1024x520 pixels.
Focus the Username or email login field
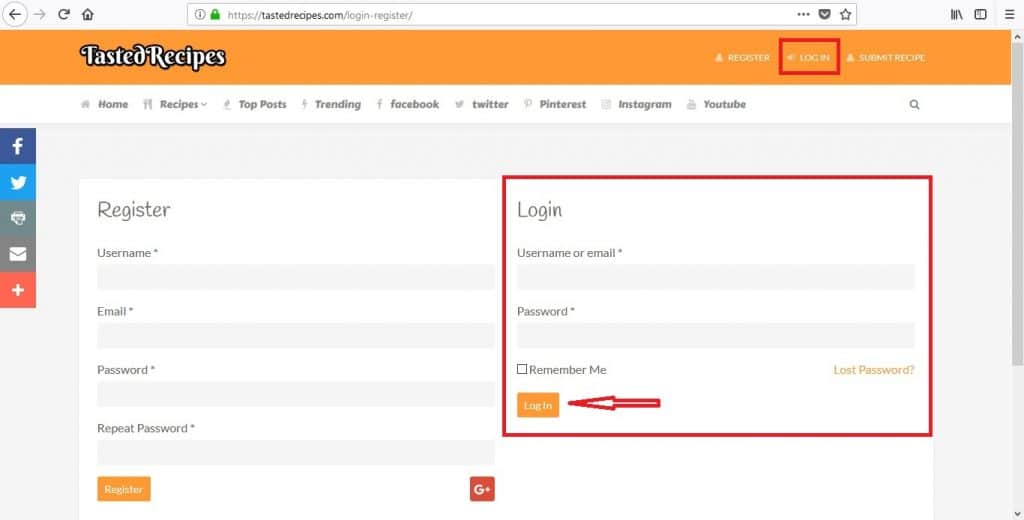(716, 277)
